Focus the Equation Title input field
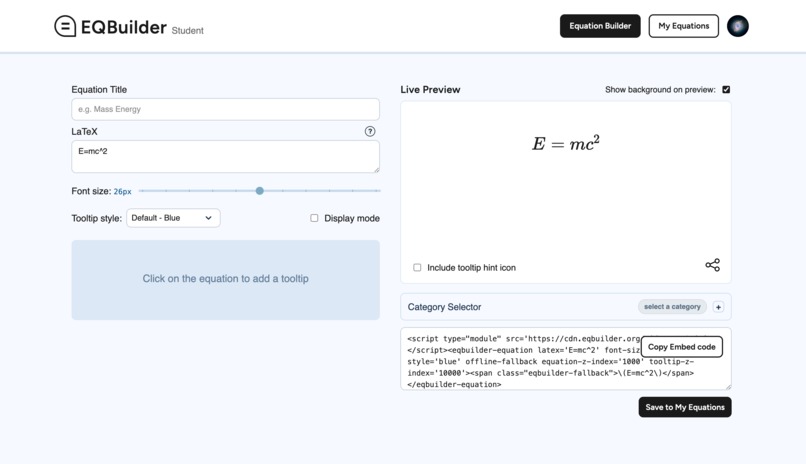This screenshot has width=806, height=464. tap(226, 109)
